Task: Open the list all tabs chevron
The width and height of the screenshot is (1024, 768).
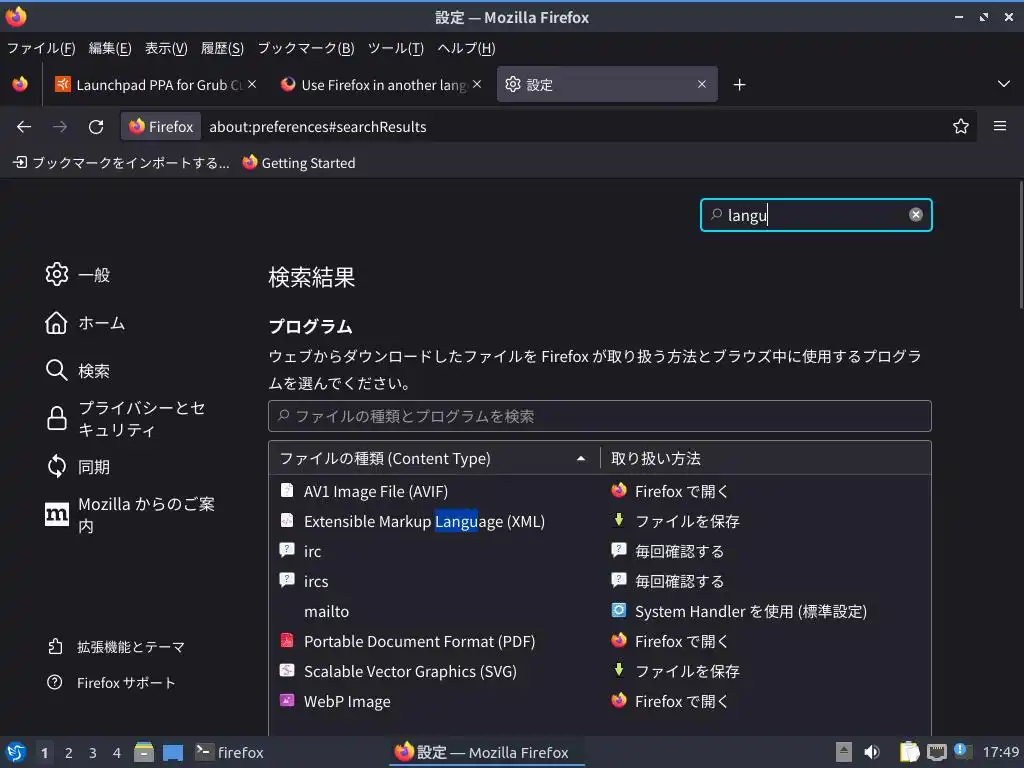Action: [1004, 84]
